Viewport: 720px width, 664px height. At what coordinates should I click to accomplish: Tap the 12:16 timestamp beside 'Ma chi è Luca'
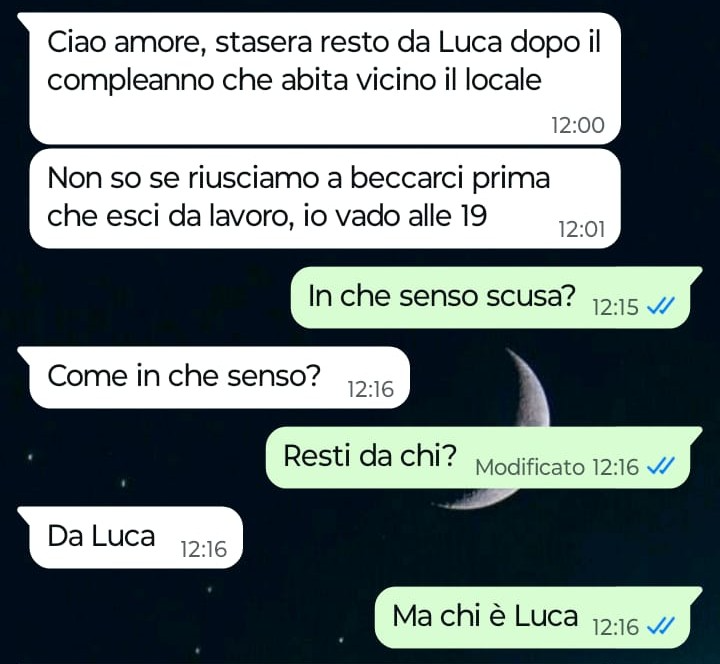pyautogui.click(x=615, y=627)
